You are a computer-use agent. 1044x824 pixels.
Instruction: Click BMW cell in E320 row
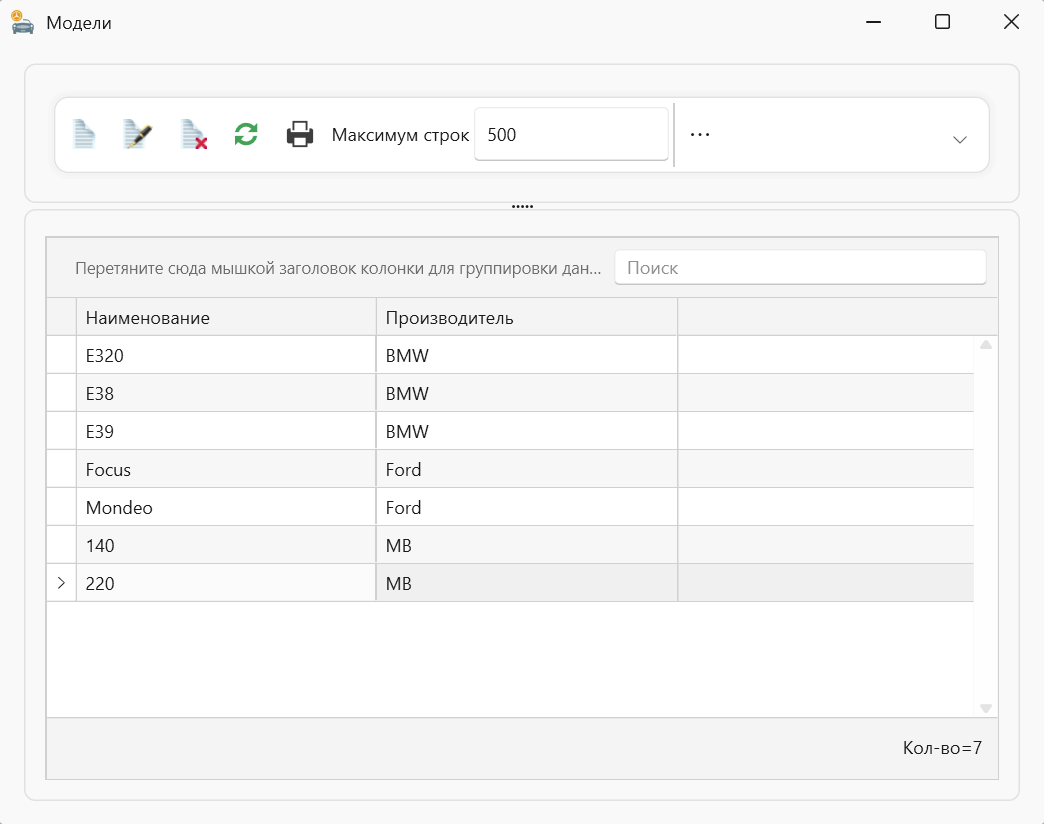(x=527, y=355)
